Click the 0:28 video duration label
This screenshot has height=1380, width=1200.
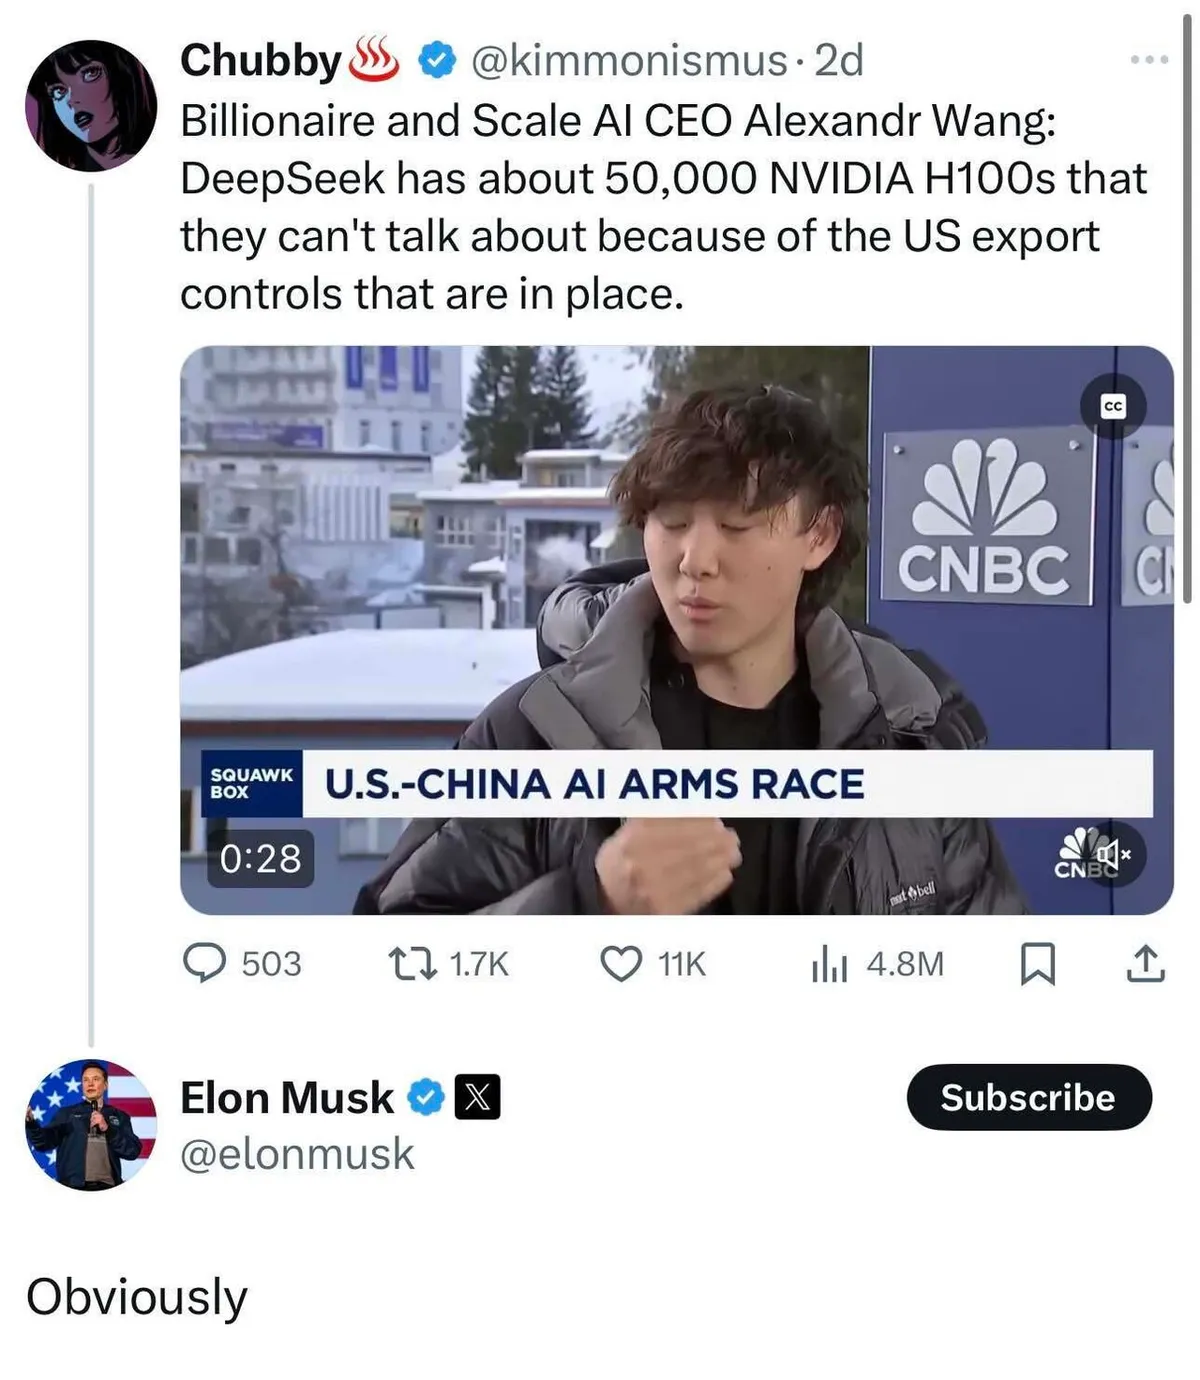tap(261, 858)
